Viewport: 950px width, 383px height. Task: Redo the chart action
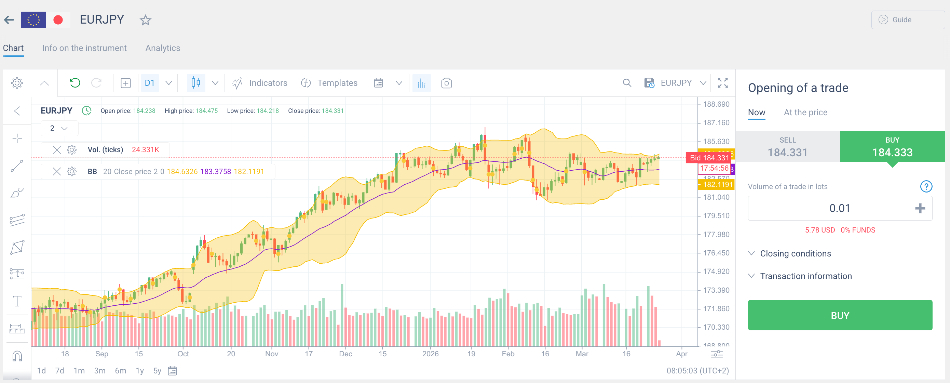tap(96, 83)
